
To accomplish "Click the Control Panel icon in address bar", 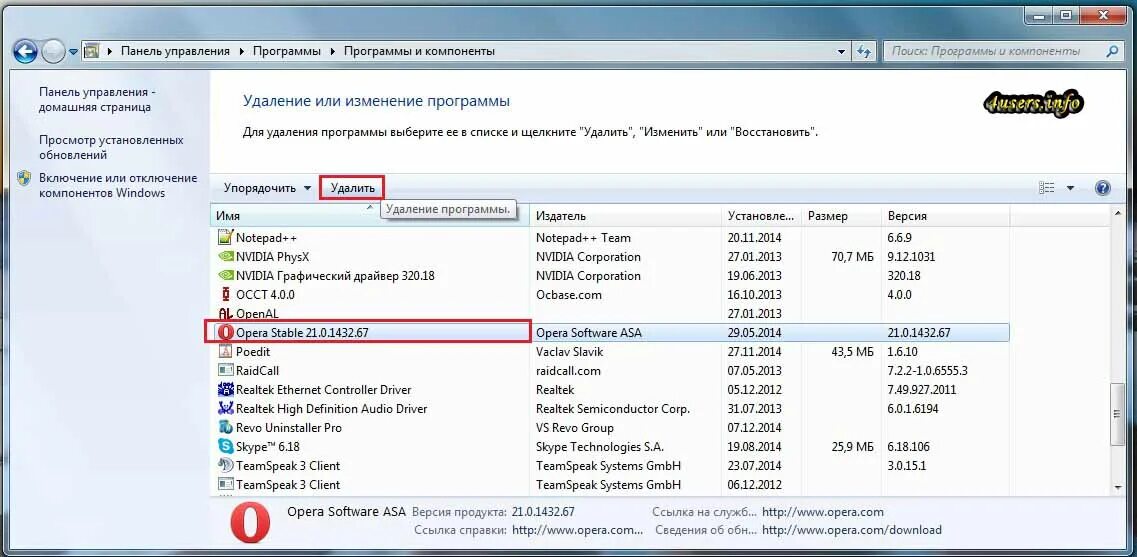I will click(91, 51).
